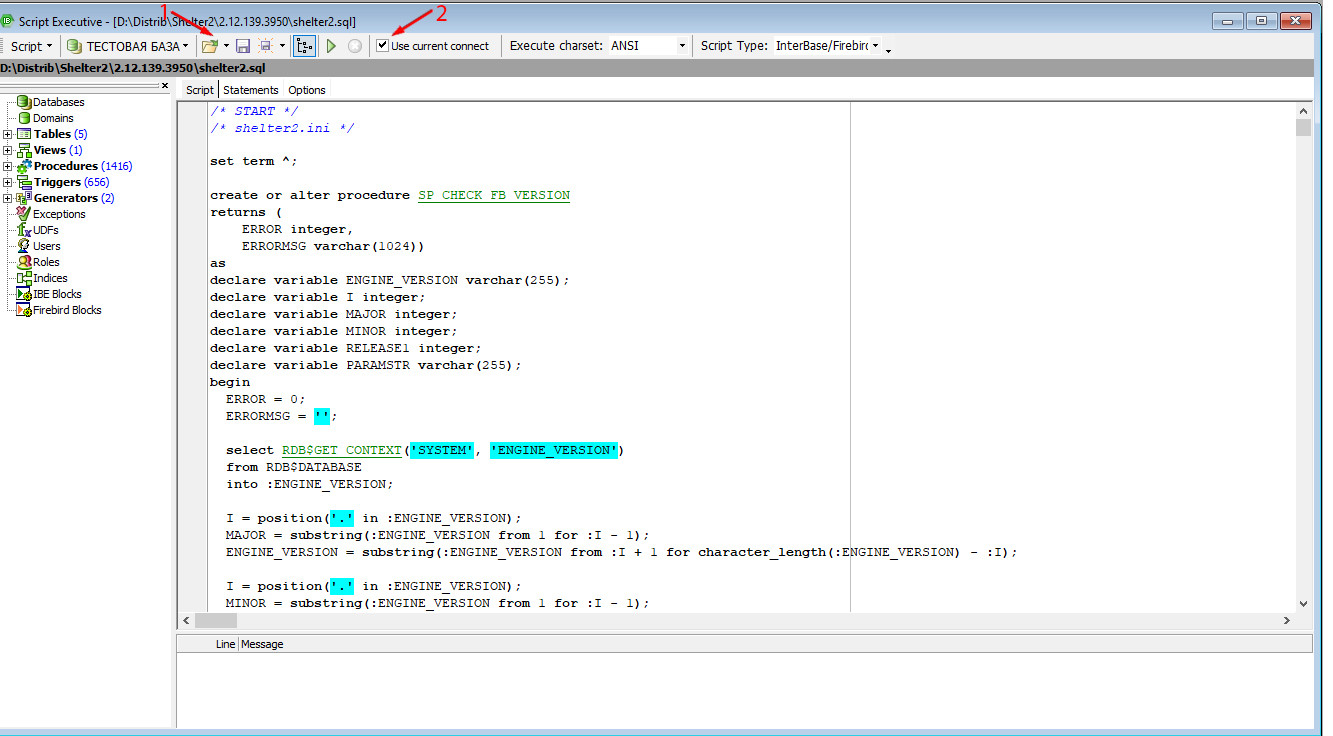The width and height of the screenshot is (1333, 736).
Task: Click the Message column header in messages
Action: click(262, 644)
